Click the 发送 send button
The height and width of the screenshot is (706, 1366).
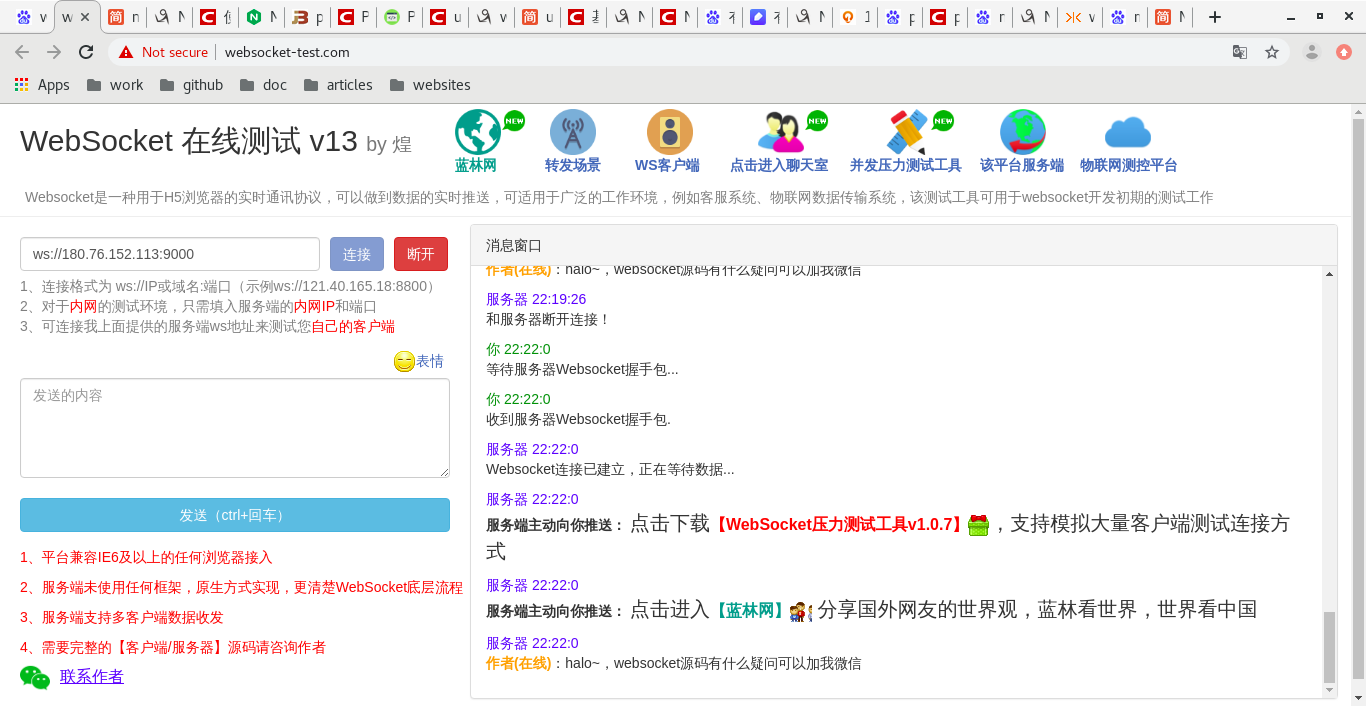coord(234,515)
